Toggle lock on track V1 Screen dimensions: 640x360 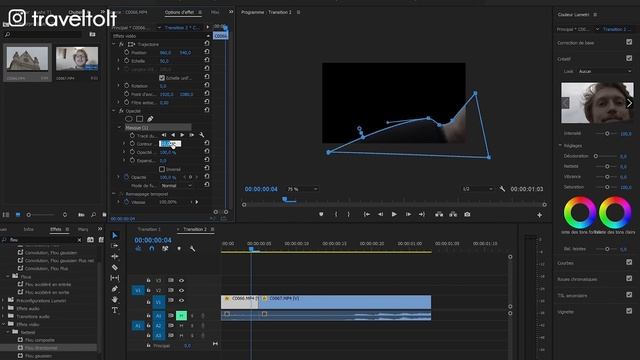click(149, 302)
